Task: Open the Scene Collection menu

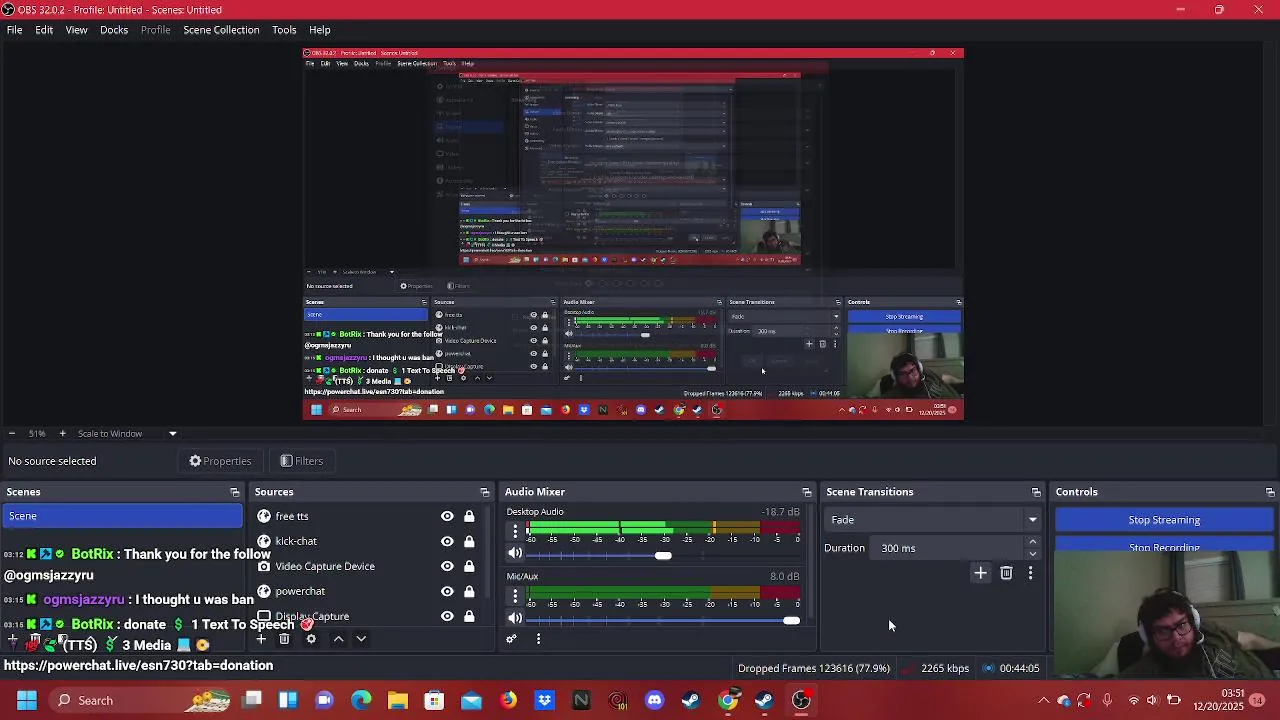Action: [x=221, y=30]
